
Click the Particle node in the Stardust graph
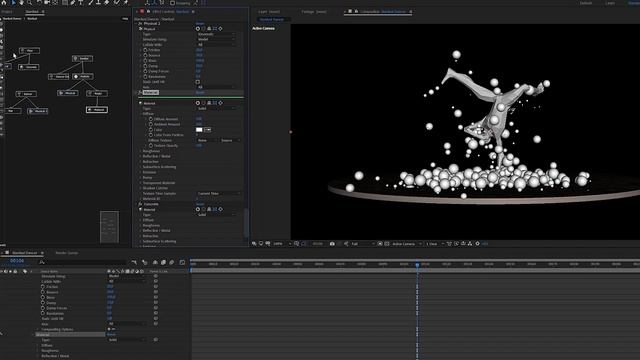coord(83,76)
